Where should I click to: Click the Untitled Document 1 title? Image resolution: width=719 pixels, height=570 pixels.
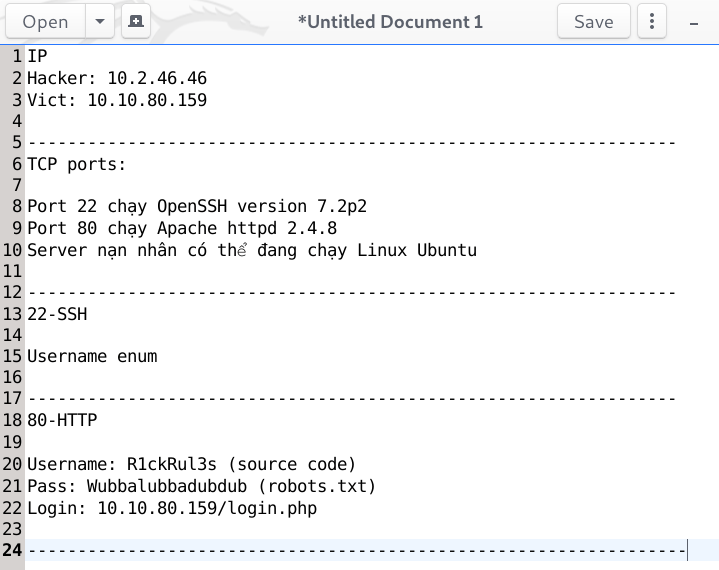390,21
